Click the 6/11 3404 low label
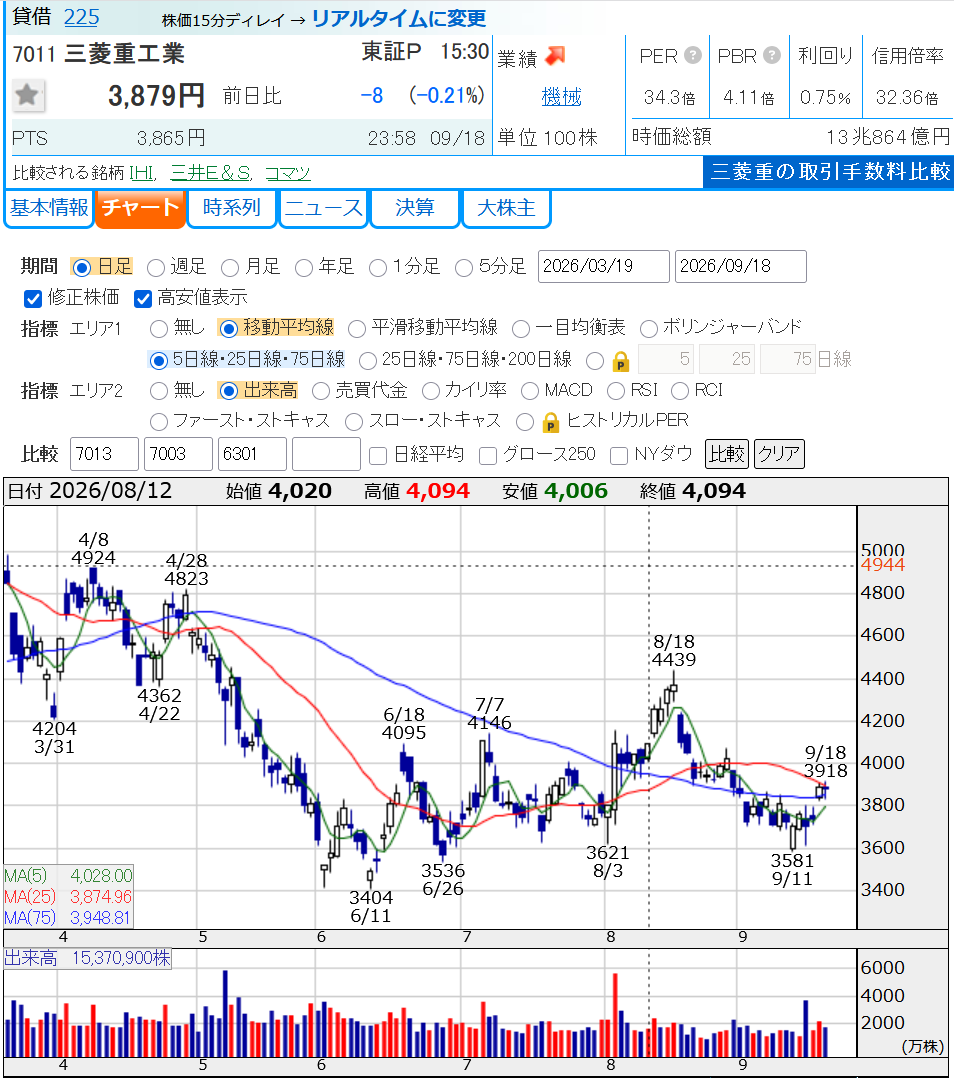The height and width of the screenshot is (1078, 954). coord(371,907)
